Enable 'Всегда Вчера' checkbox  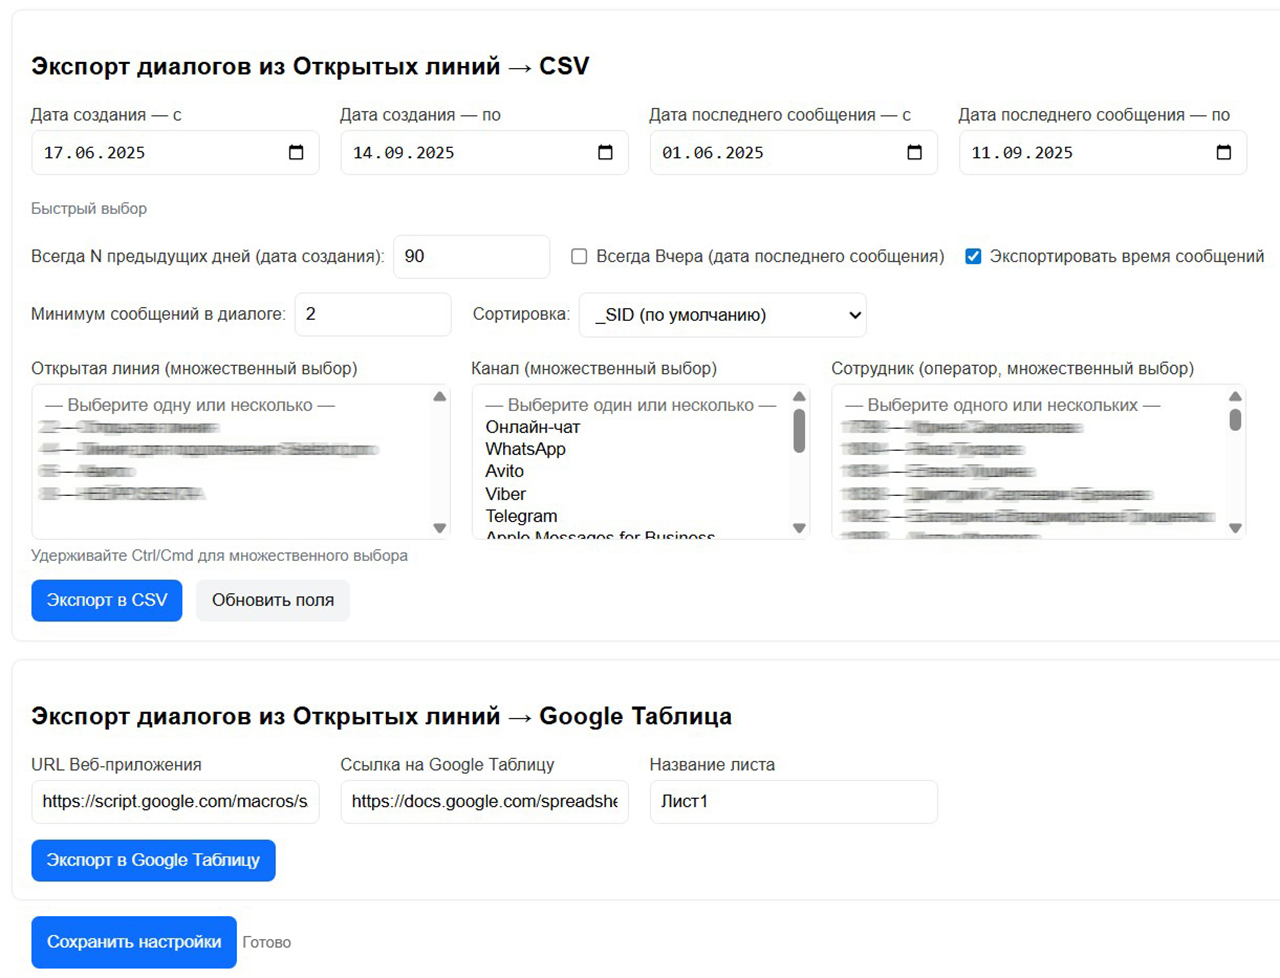[579, 257]
